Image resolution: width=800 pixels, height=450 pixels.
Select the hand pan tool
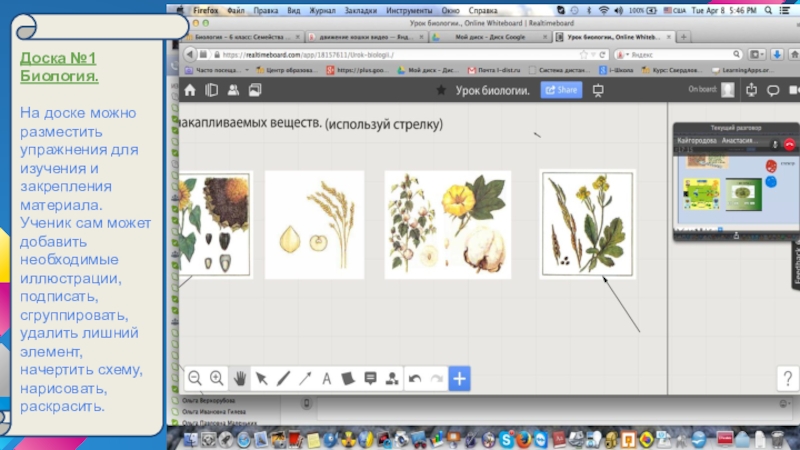point(240,378)
